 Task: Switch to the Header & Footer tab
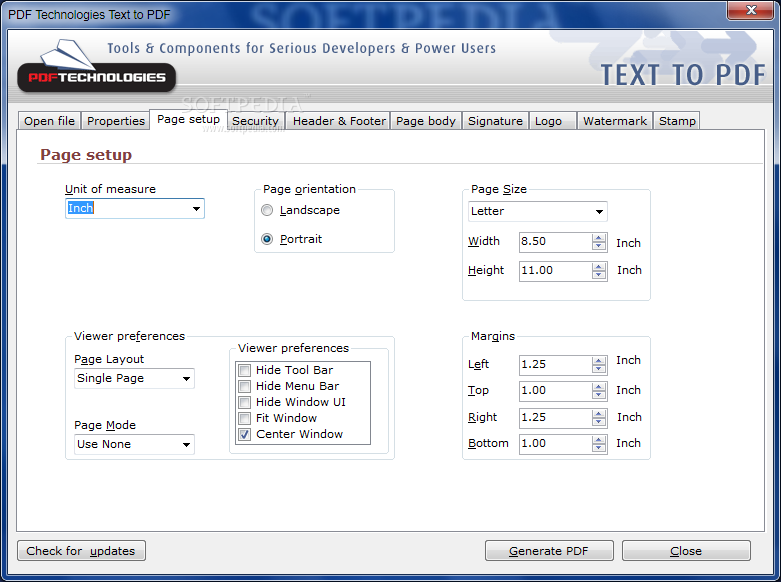coord(339,121)
